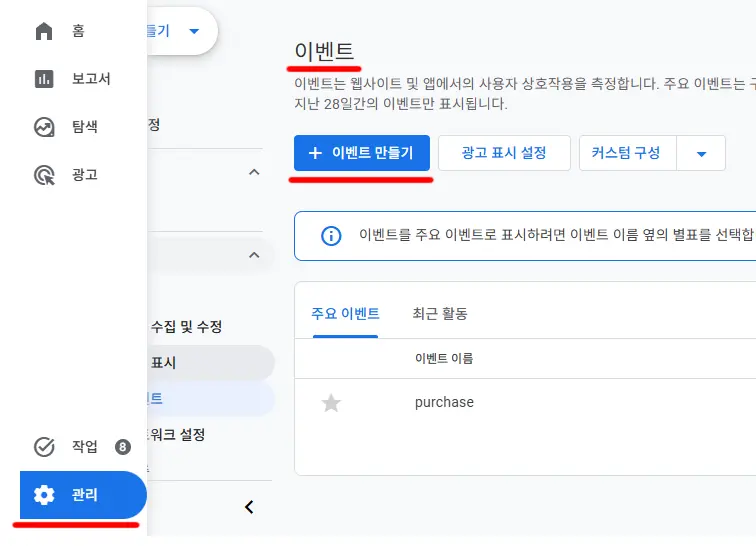The height and width of the screenshot is (546, 756).
Task: Open the Advertising (광고) cursor icon
Action: point(44,175)
